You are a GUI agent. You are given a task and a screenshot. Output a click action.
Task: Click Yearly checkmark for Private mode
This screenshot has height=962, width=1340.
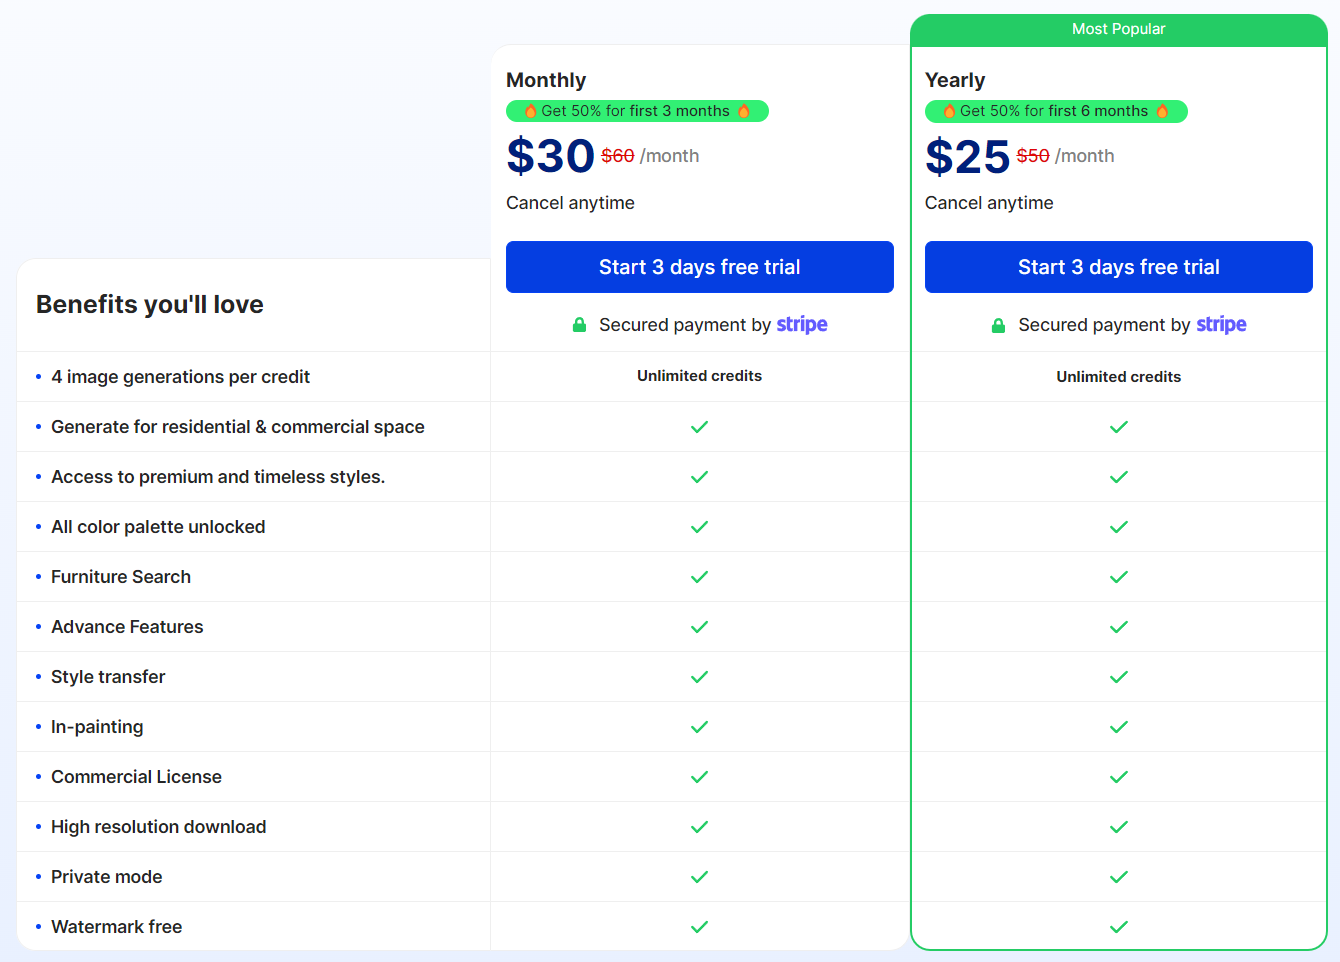[1119, 877]
